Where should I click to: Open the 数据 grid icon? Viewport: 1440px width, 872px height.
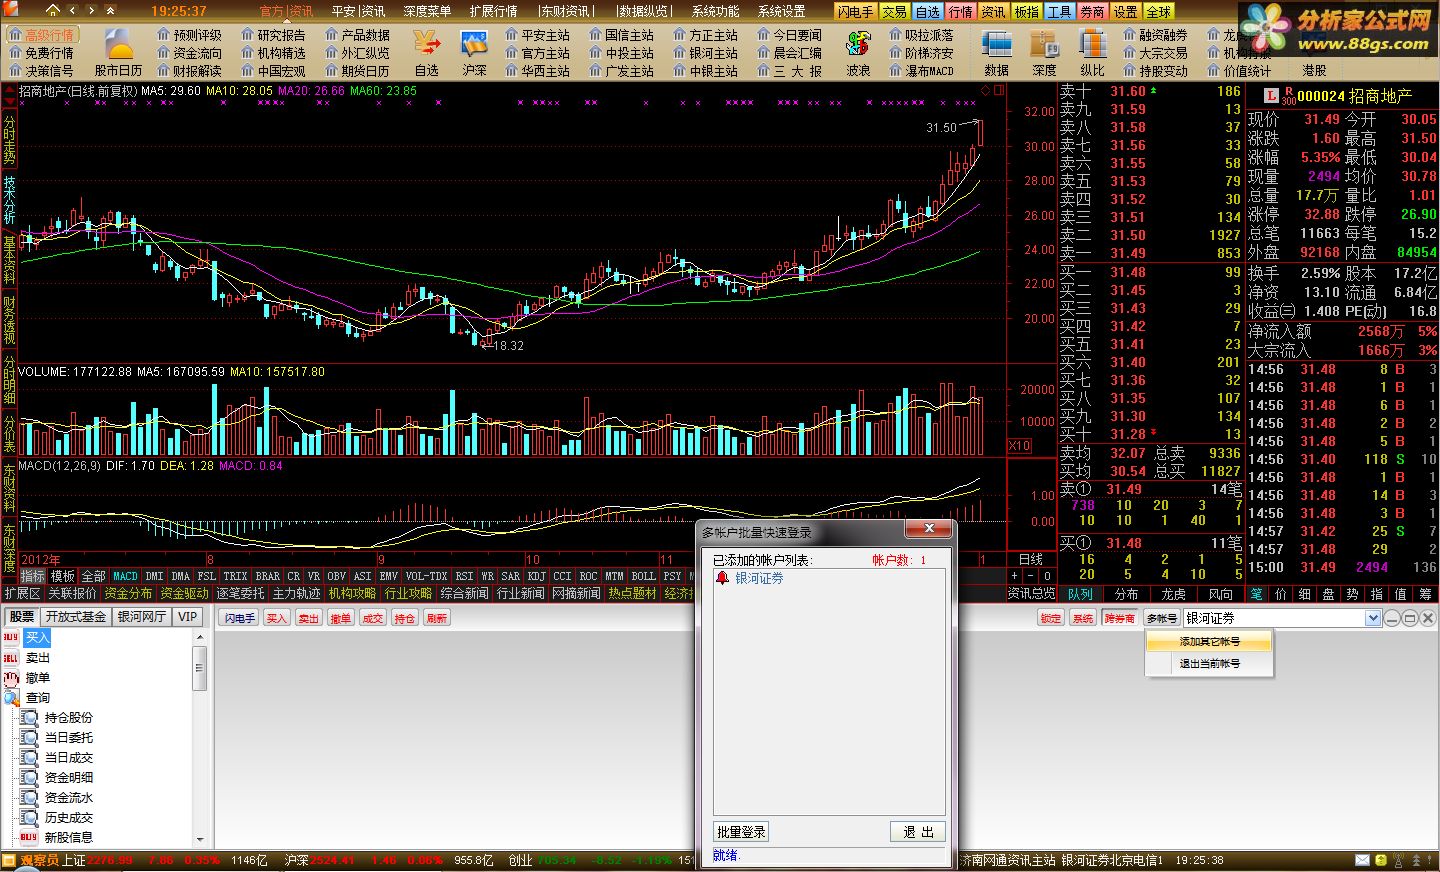[996, 44]
